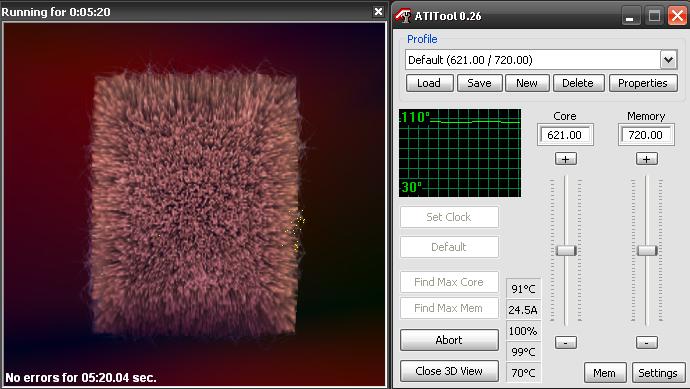Click the 'No errors for 05:20.04 sec.' text
This screenshot has height=389, width=690.
81,378
